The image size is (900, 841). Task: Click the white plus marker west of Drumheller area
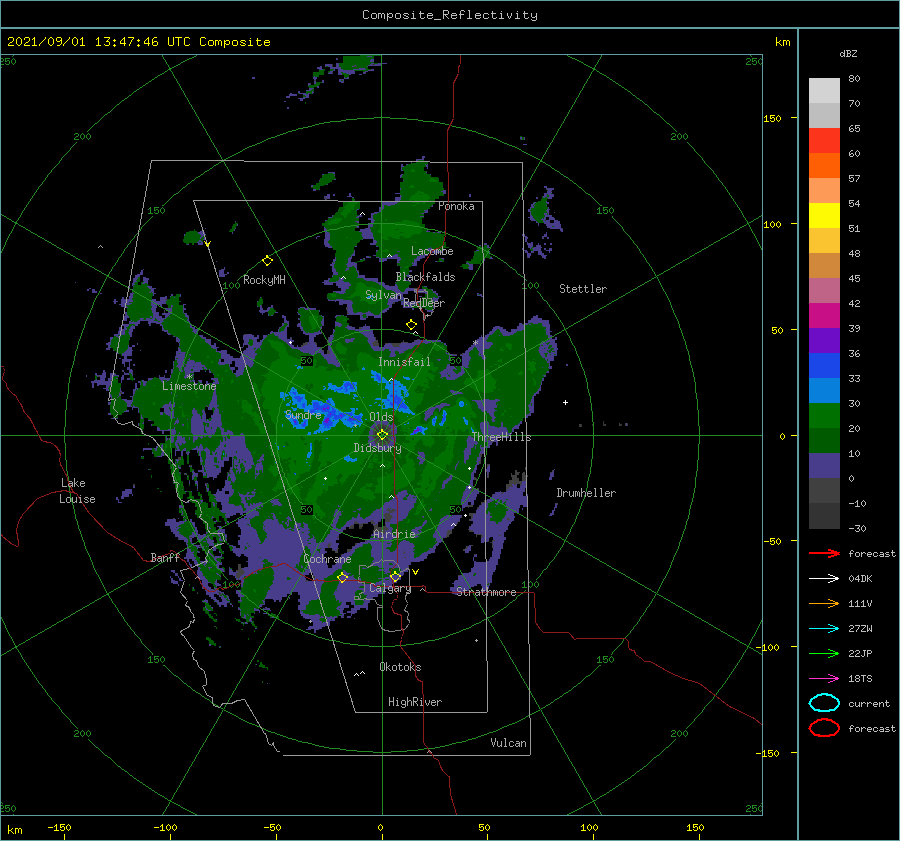(565, 402)
